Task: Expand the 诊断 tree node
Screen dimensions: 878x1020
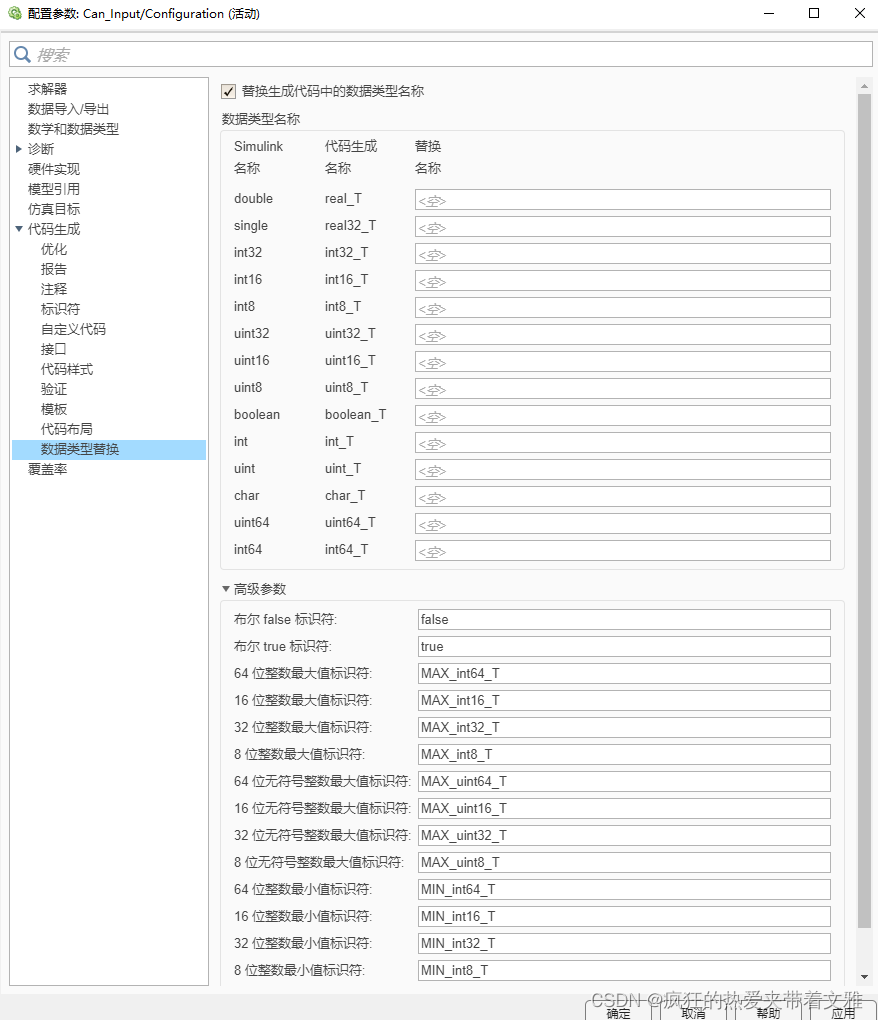Action: click(18, 148)
